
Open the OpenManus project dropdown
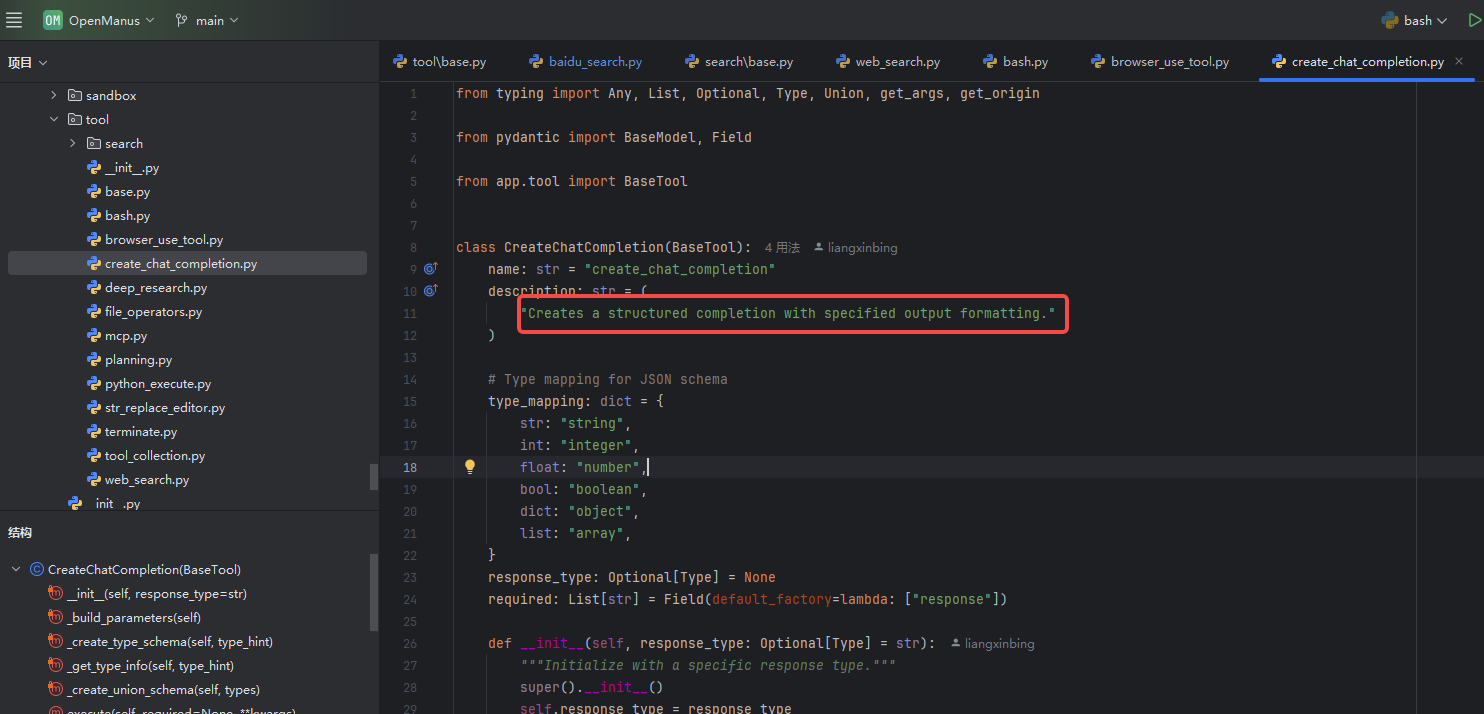point(111,20)
